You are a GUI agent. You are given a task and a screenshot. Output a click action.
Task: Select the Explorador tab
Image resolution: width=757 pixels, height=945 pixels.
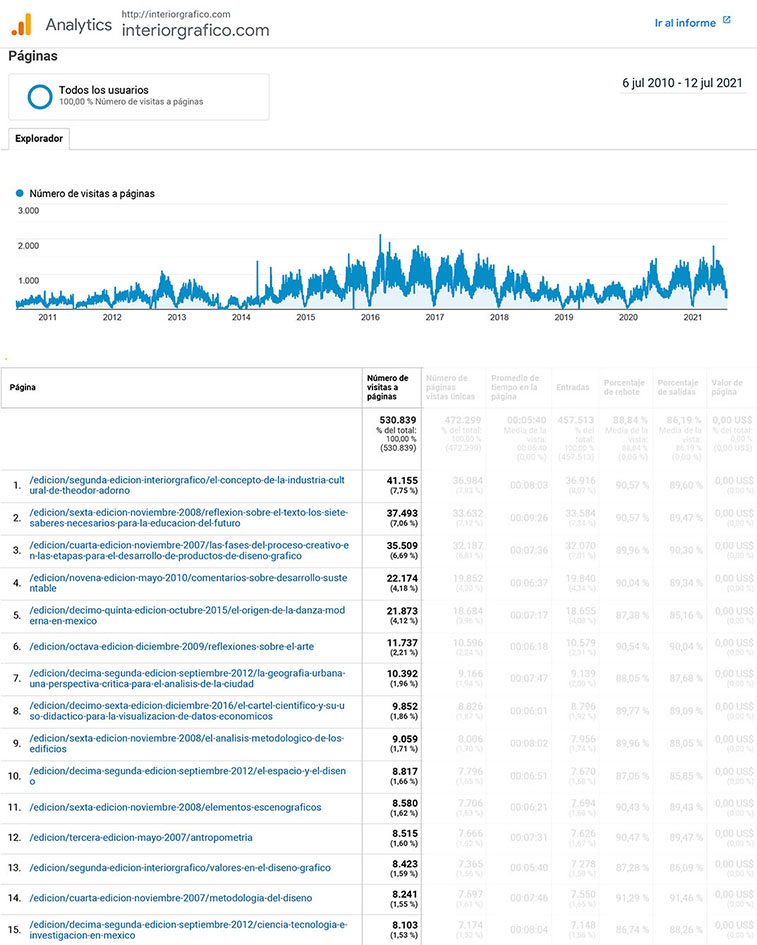[39, 139]
